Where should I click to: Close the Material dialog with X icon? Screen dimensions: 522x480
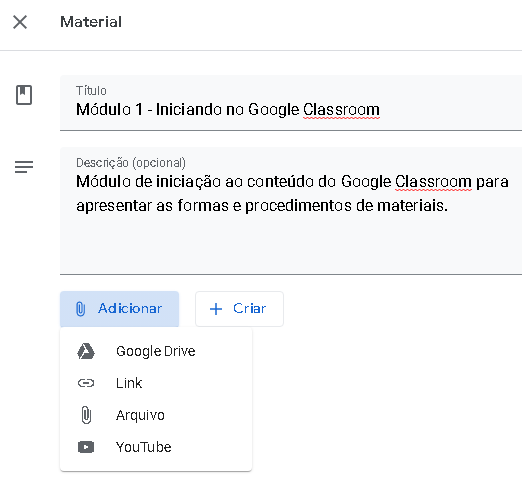(20, 22)
